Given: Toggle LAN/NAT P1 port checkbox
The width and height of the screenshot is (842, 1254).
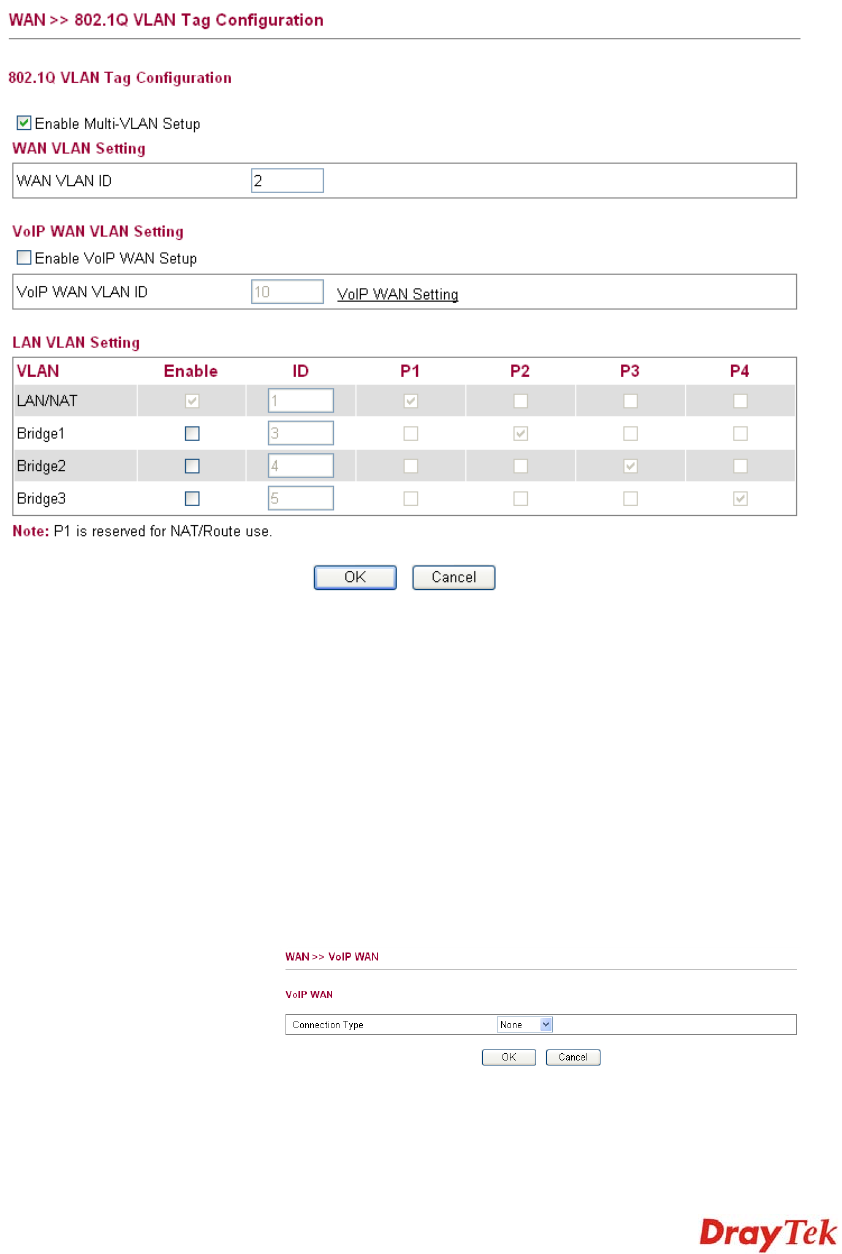Looking at the screenshot, I should point(410,401).
